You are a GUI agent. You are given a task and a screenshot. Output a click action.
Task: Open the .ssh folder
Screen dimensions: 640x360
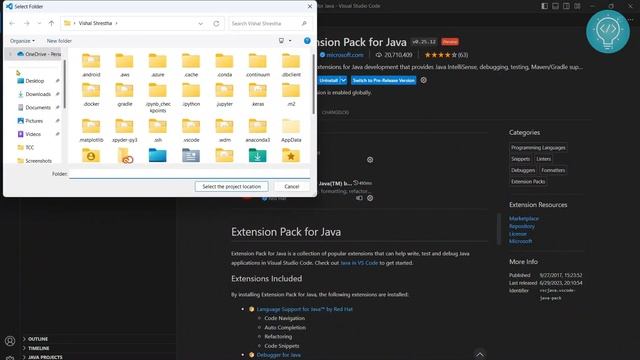tap(158, 131)
